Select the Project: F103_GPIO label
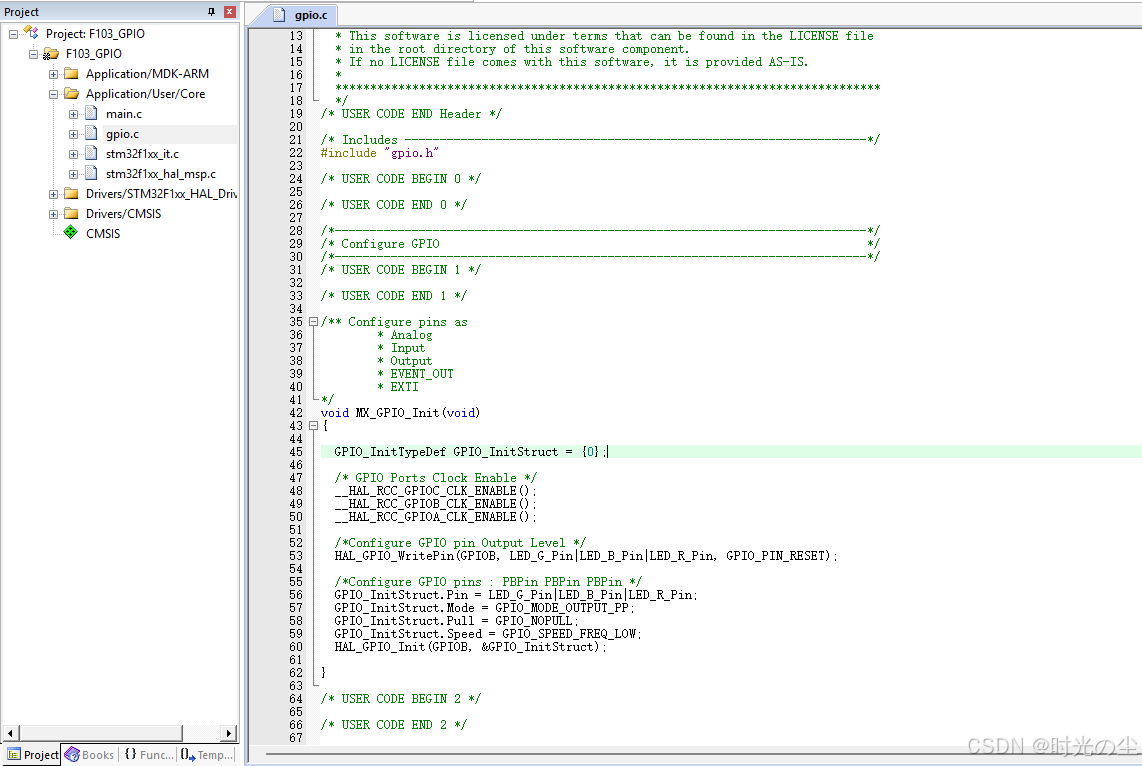Image resolution: width=1142 pixels, height=766 pixels. click(95, 33)
